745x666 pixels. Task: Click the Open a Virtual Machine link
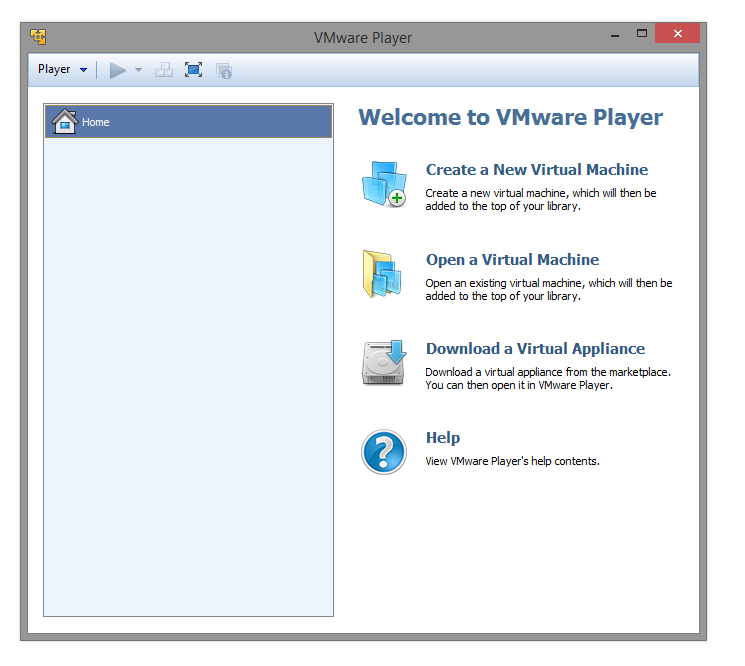point(512,260)
